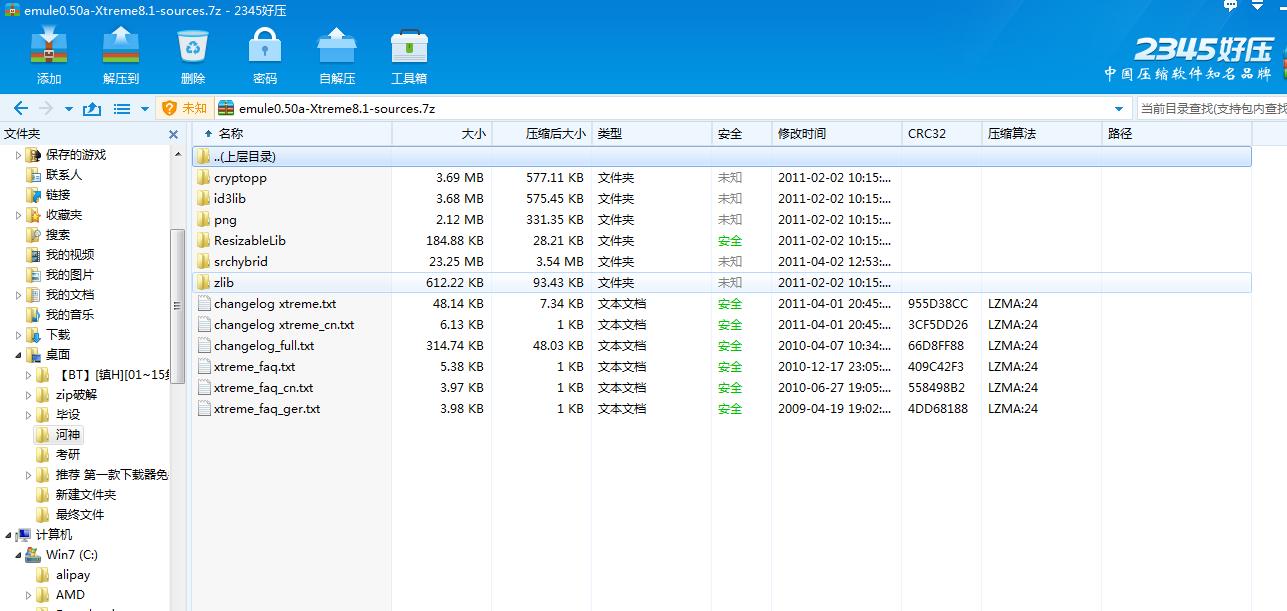Image resolution: width=1287 pixels, height=611 pixels.
Task: Expand the AMD folder tree node
Action: [x=28, y=595]
